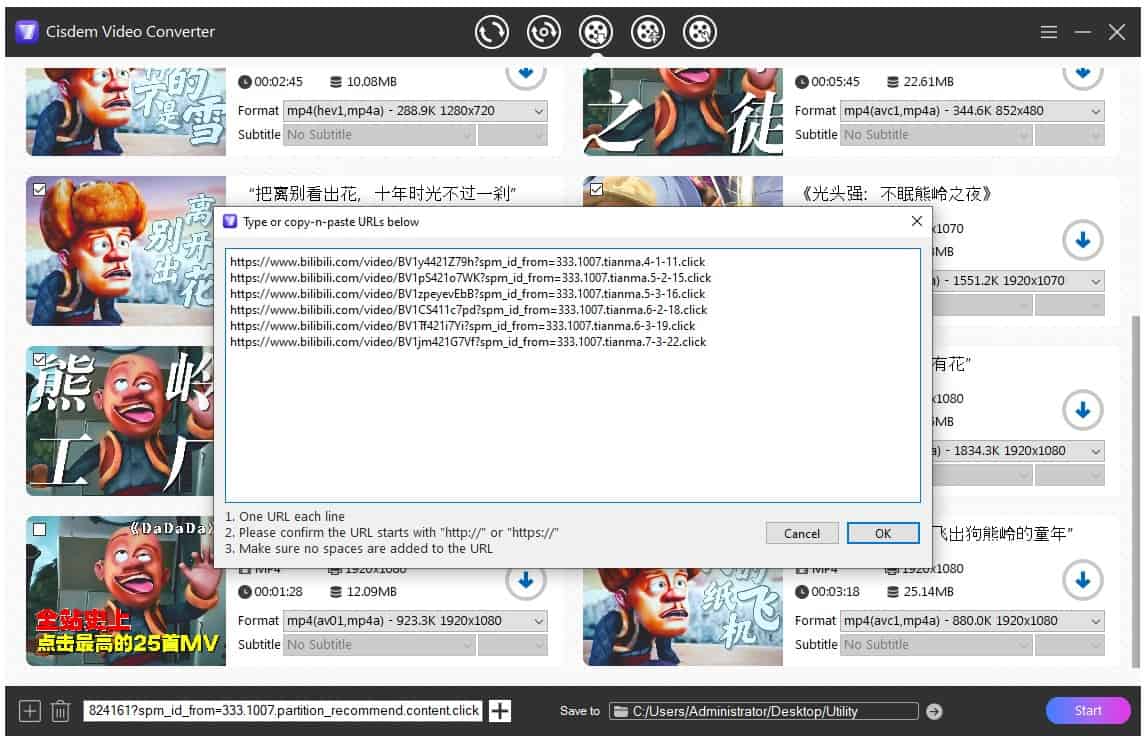Check the box on DaDaDa video thumbnail

click(x=40, y=529)
